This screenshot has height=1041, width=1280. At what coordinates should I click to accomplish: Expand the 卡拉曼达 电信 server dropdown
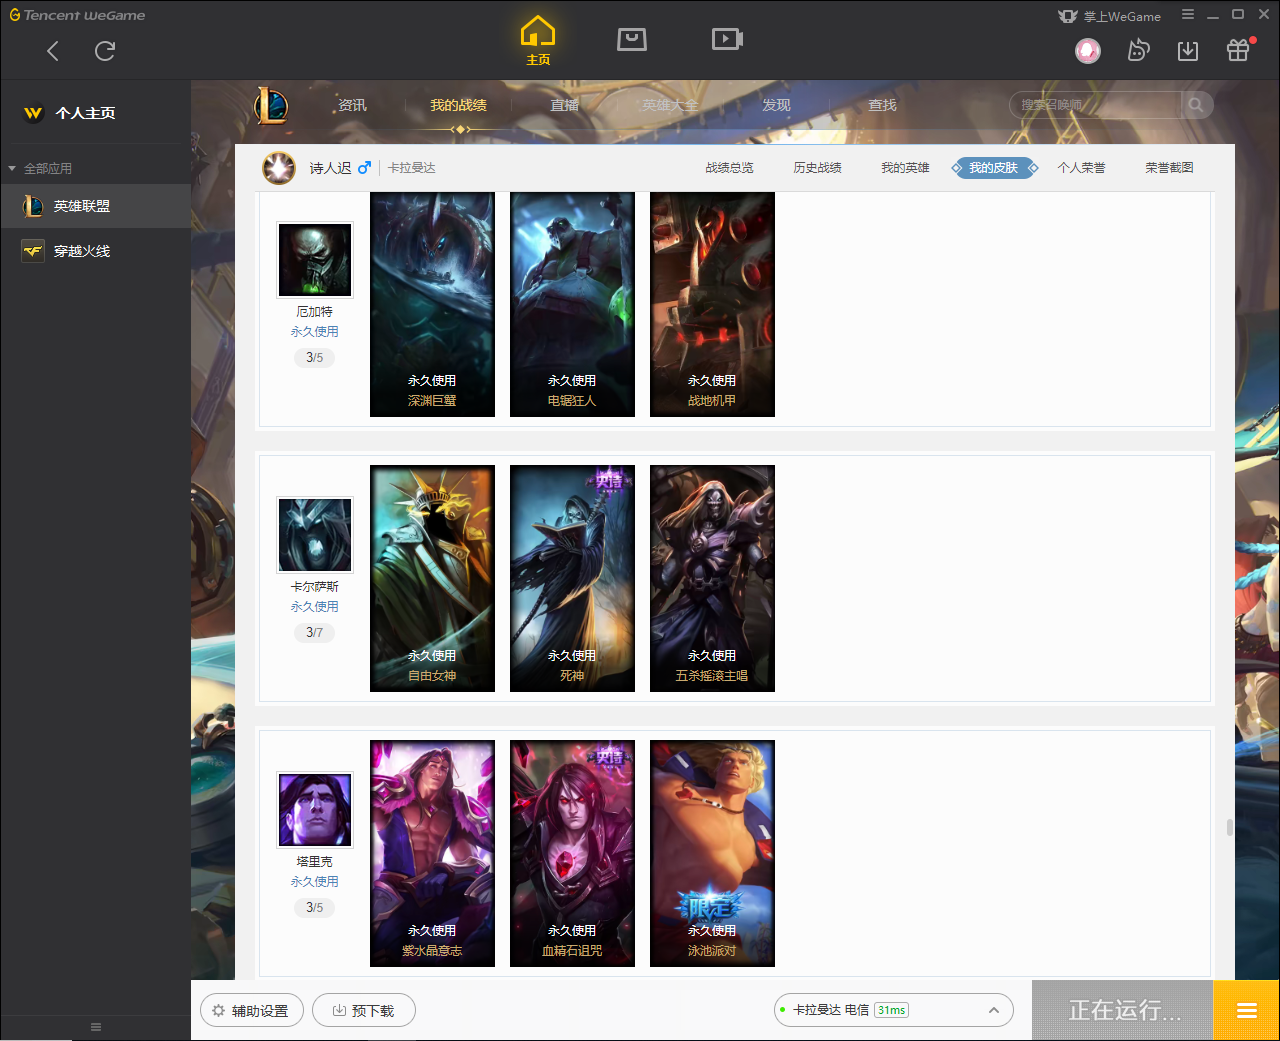click(x=894, y=1010)
